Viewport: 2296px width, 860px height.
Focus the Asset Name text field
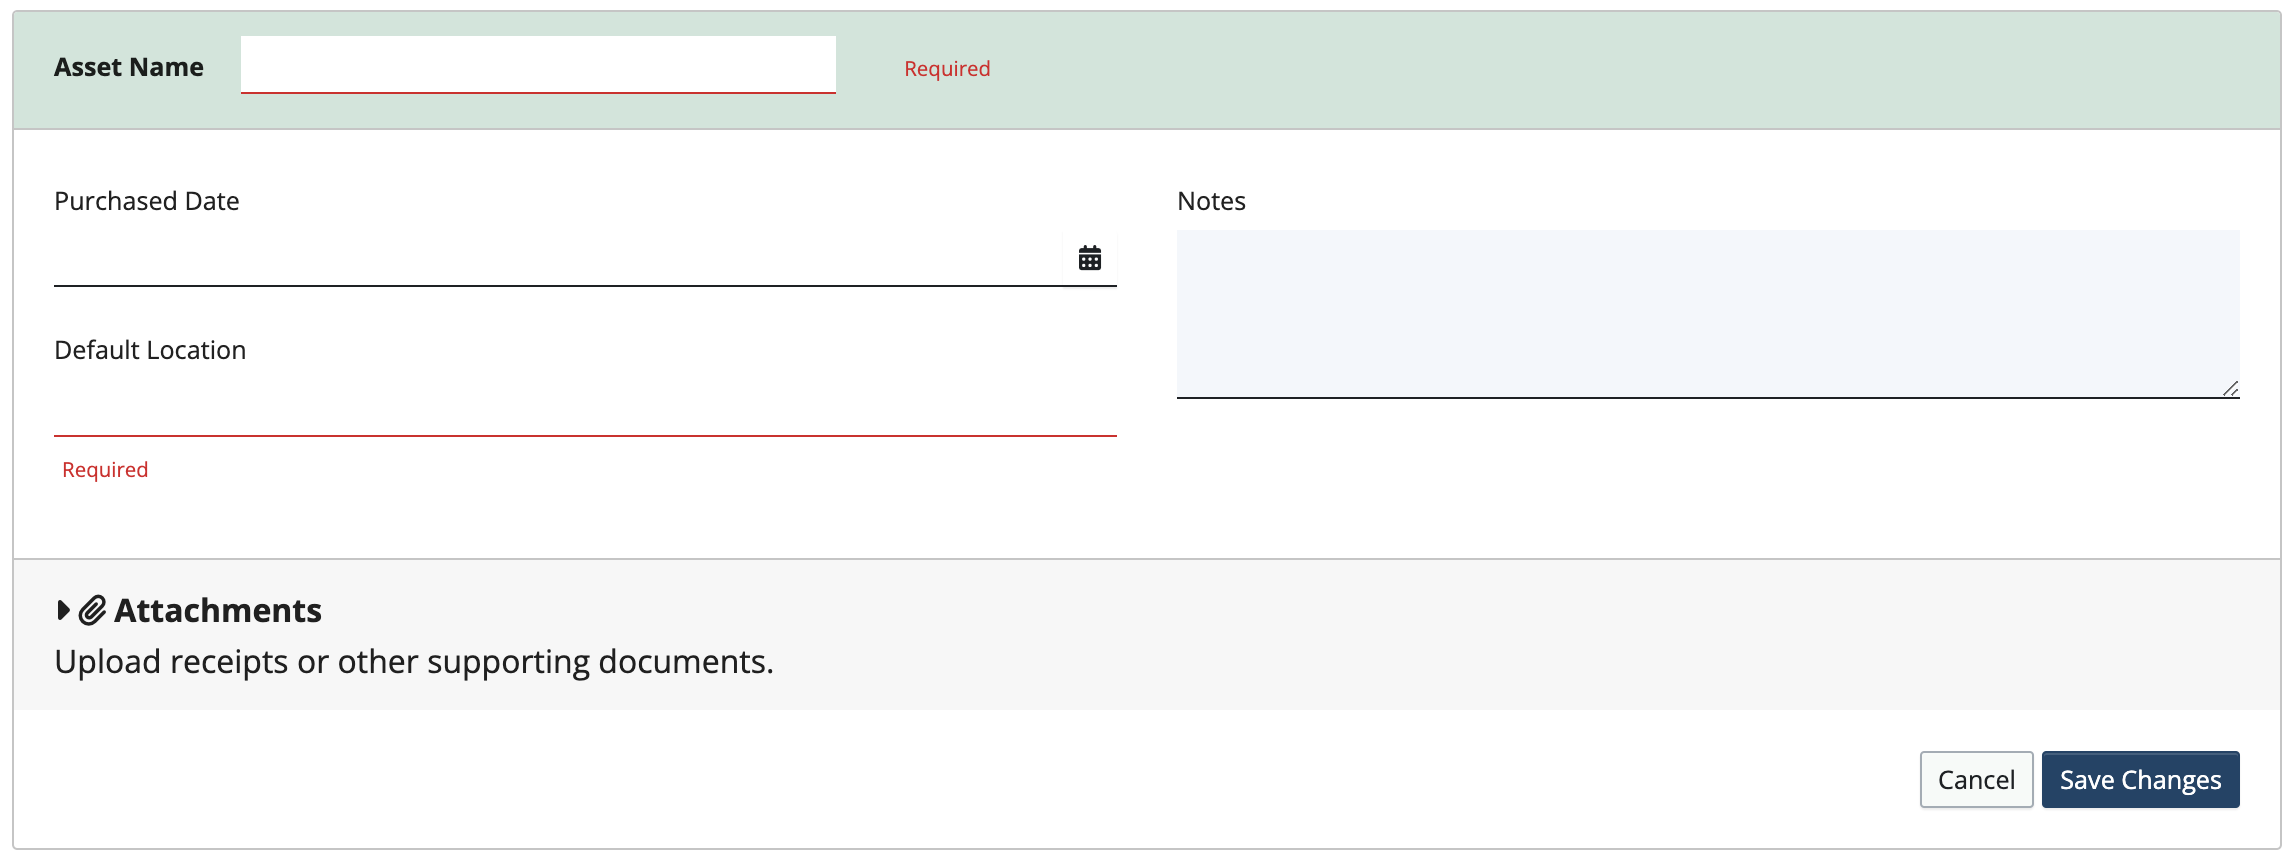(538, 65)
